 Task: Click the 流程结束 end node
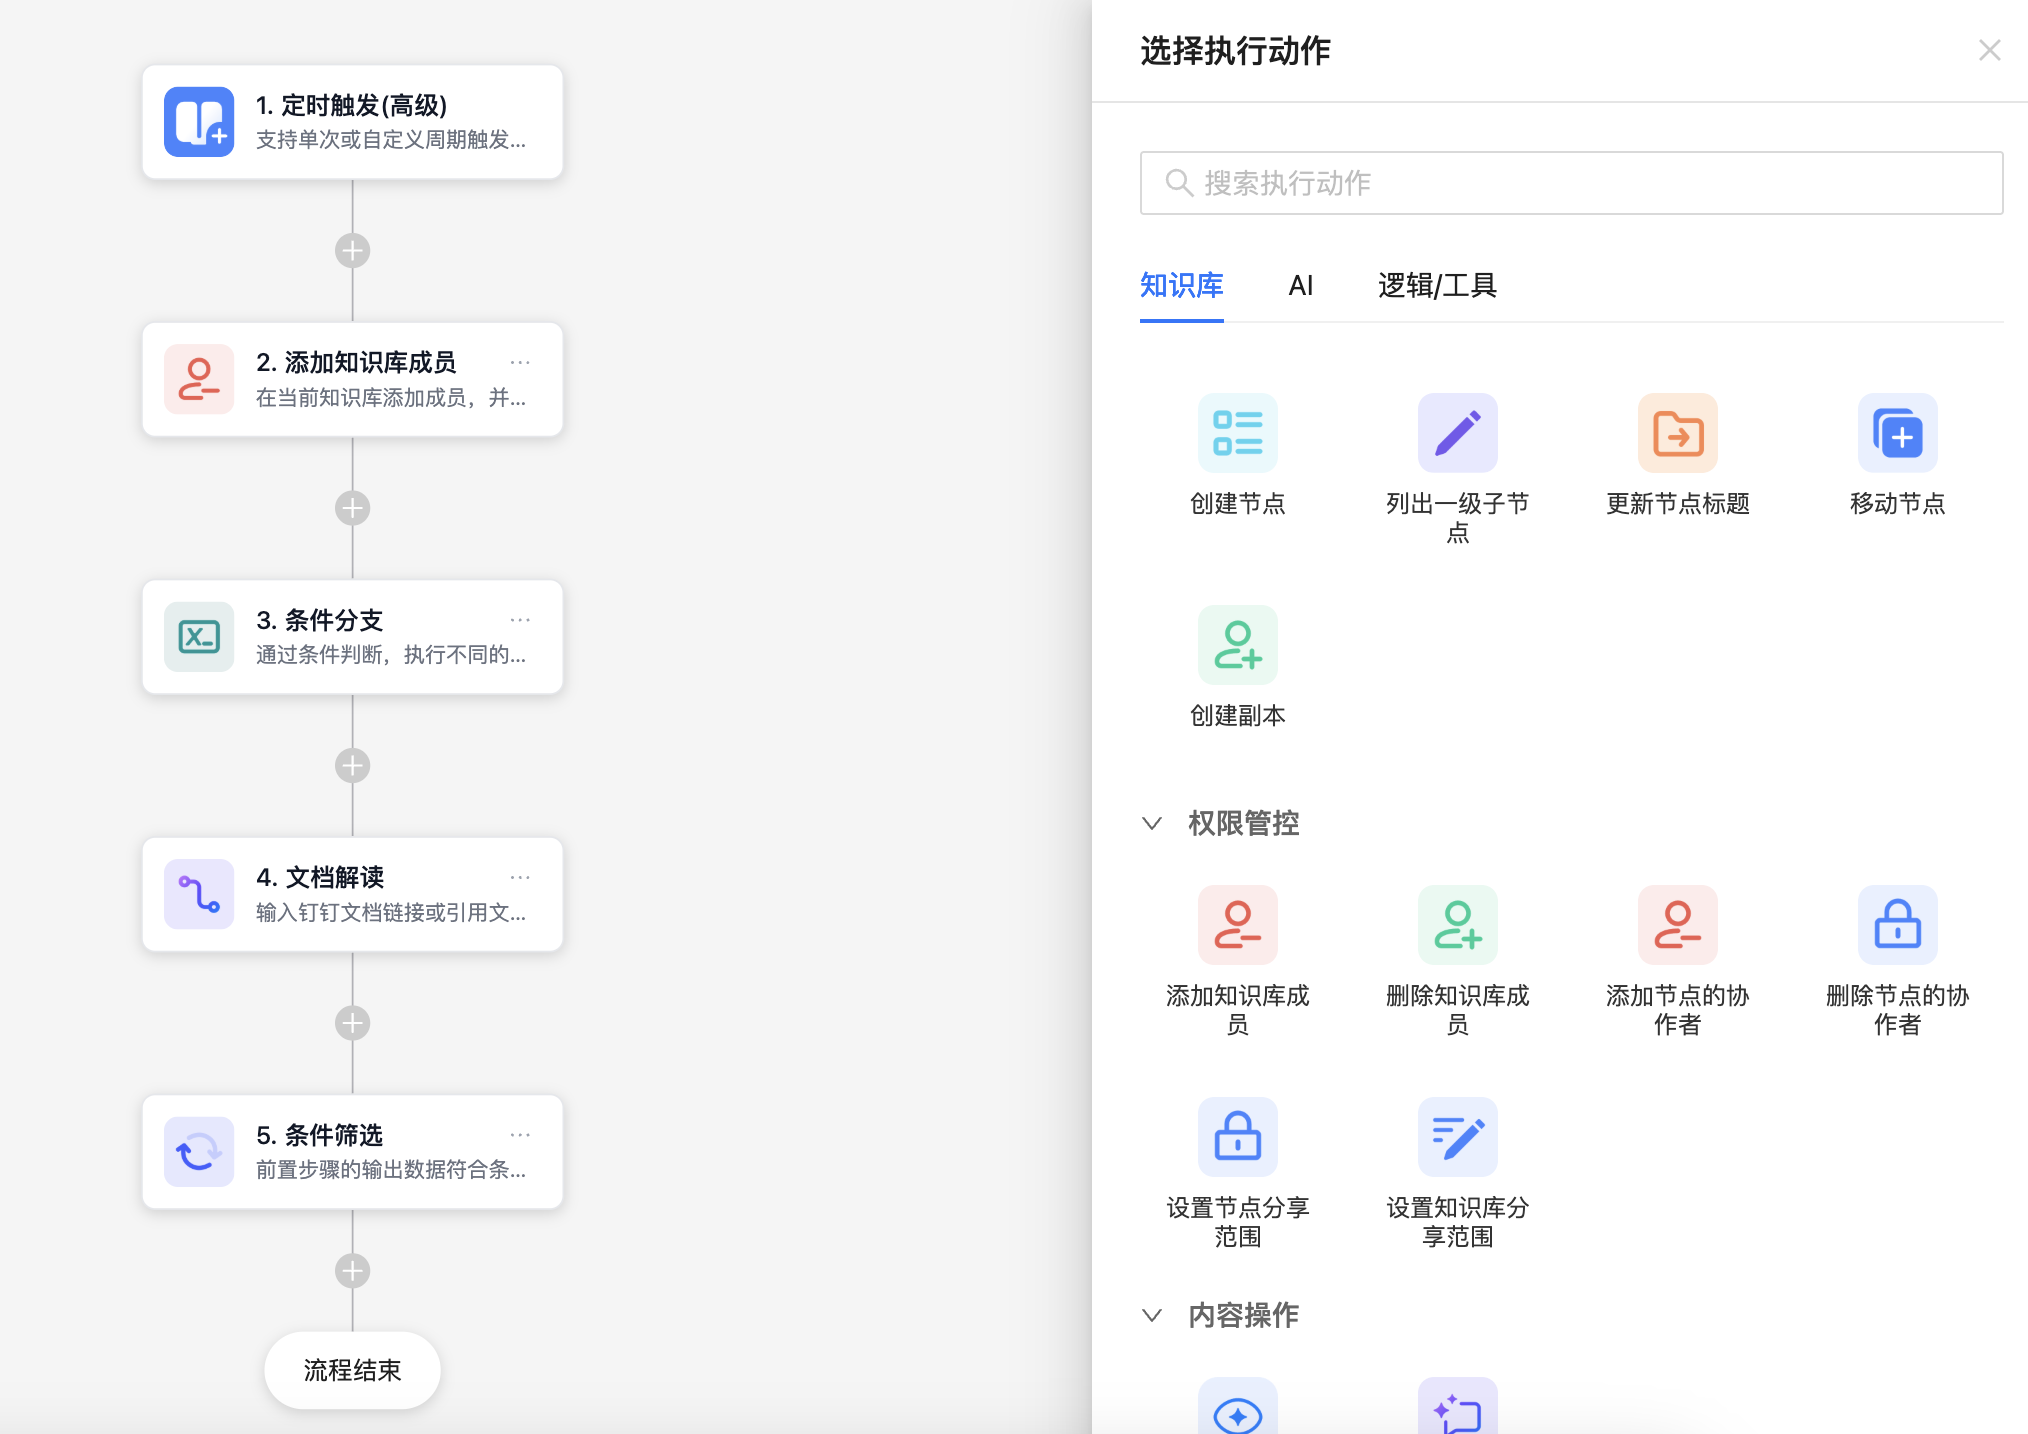pos(352,1370)
